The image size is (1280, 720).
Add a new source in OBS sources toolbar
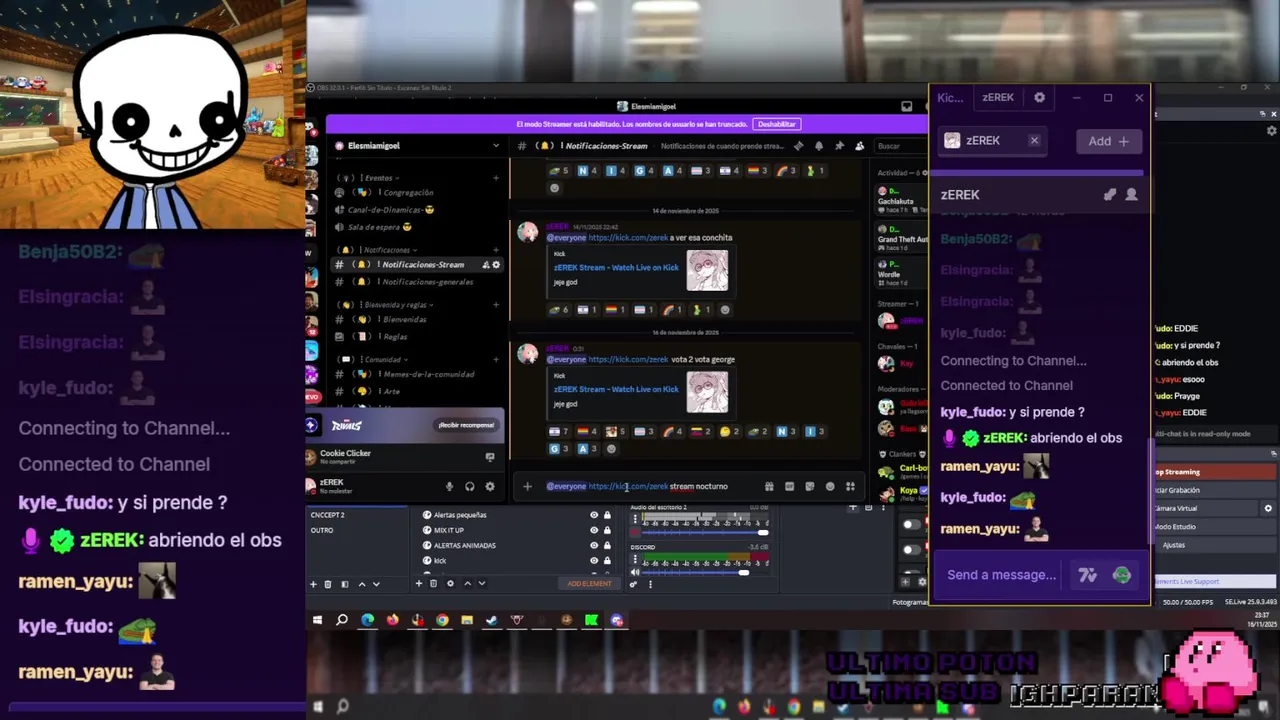pyautogui.click(x=418, y=584)
